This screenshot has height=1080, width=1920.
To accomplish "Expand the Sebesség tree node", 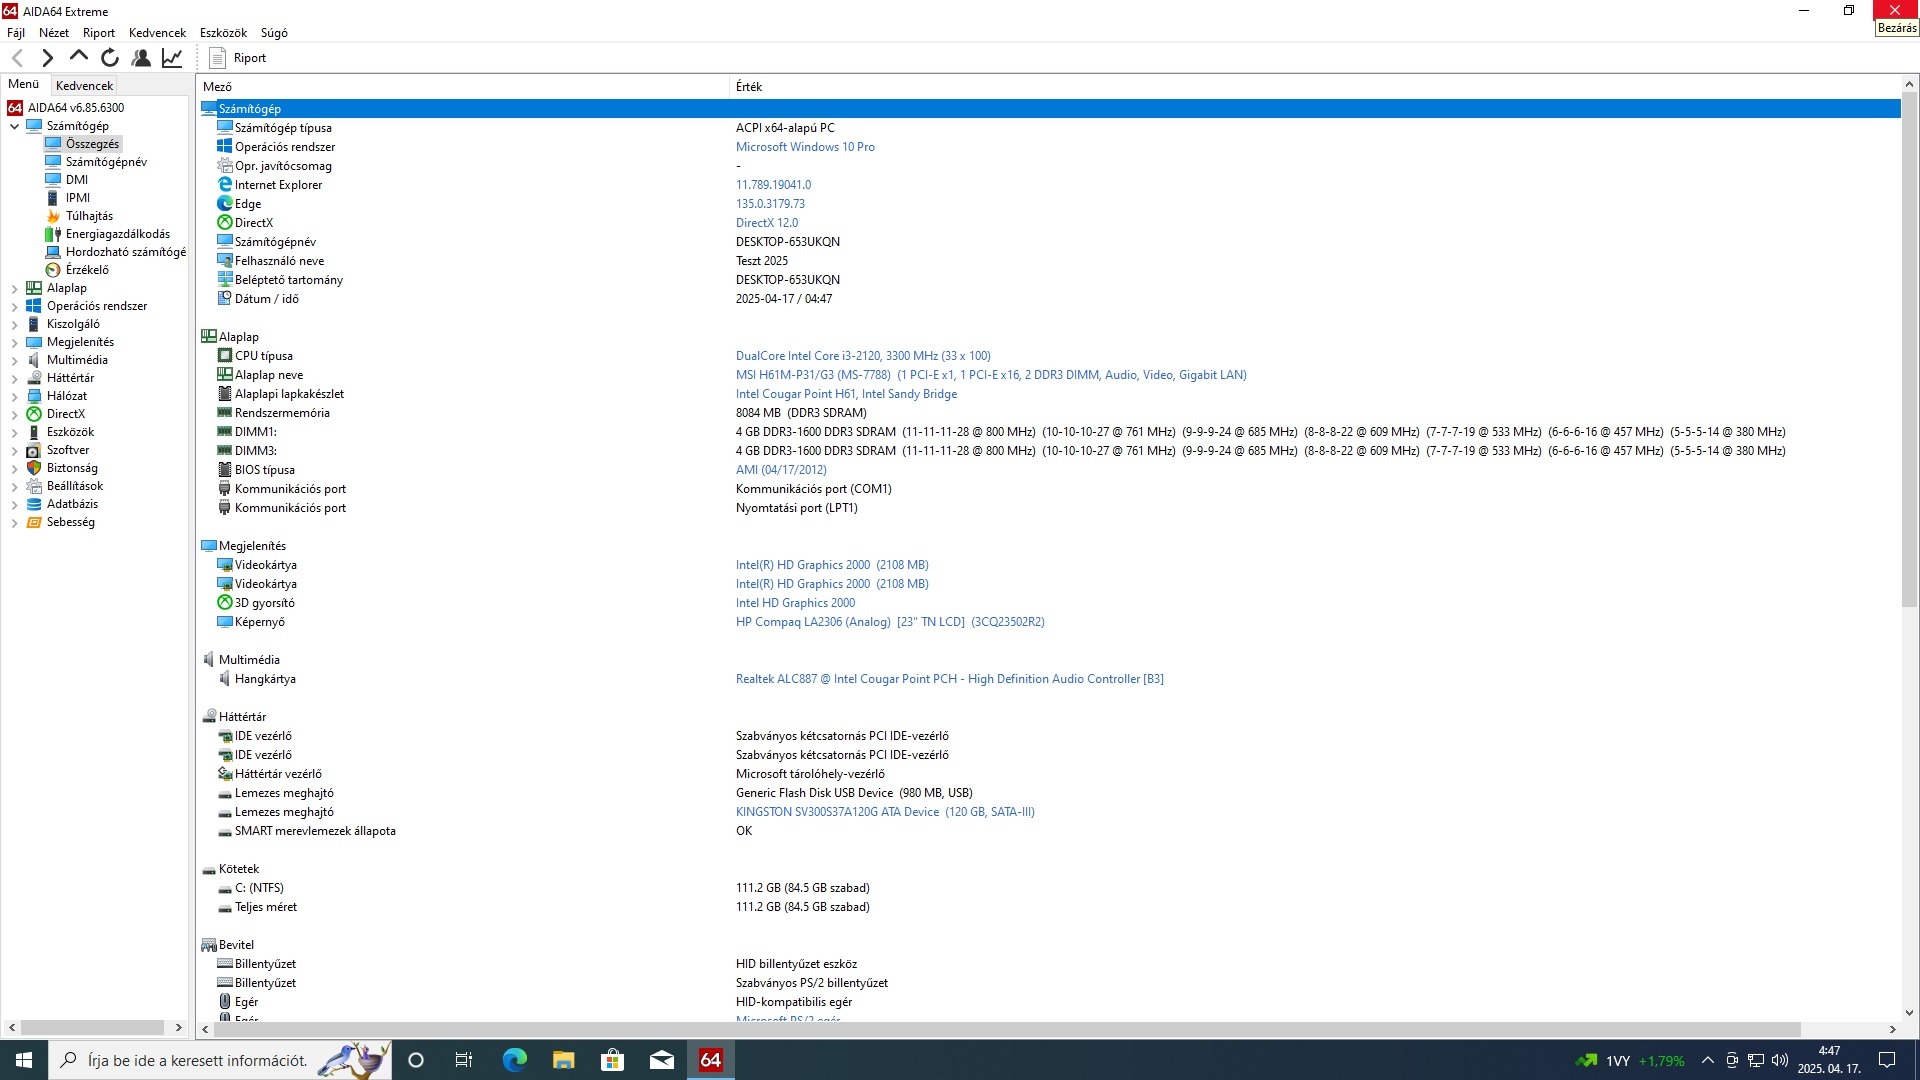I will tap(14, 522).
